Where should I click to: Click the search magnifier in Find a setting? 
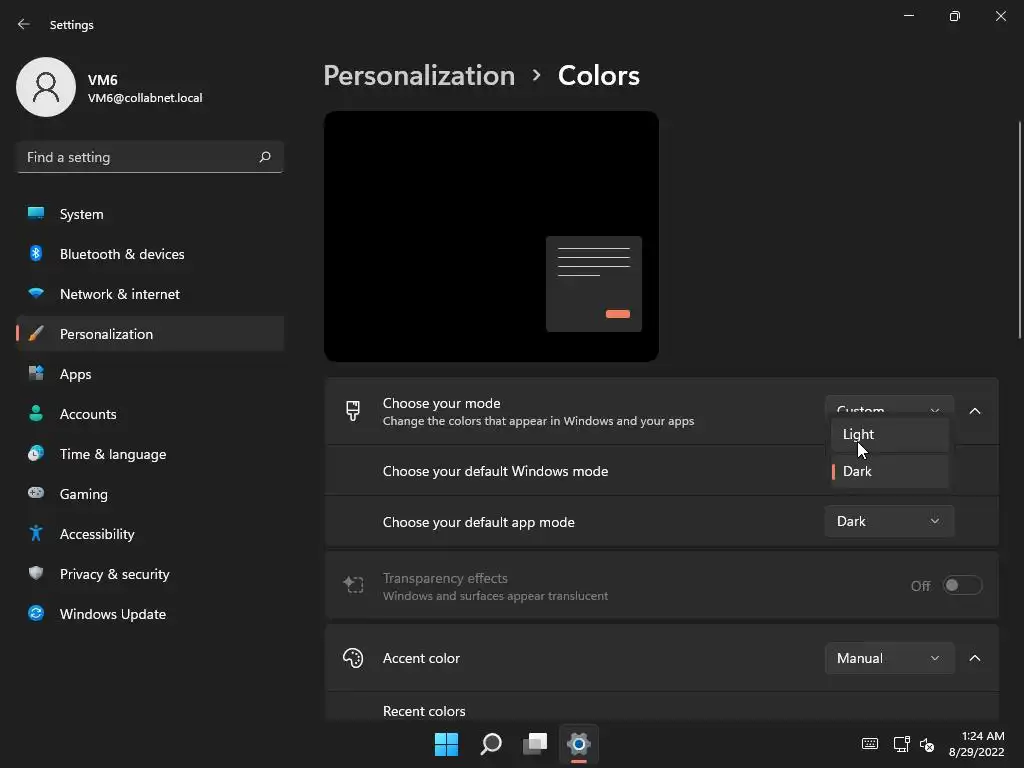pos(264,157)
